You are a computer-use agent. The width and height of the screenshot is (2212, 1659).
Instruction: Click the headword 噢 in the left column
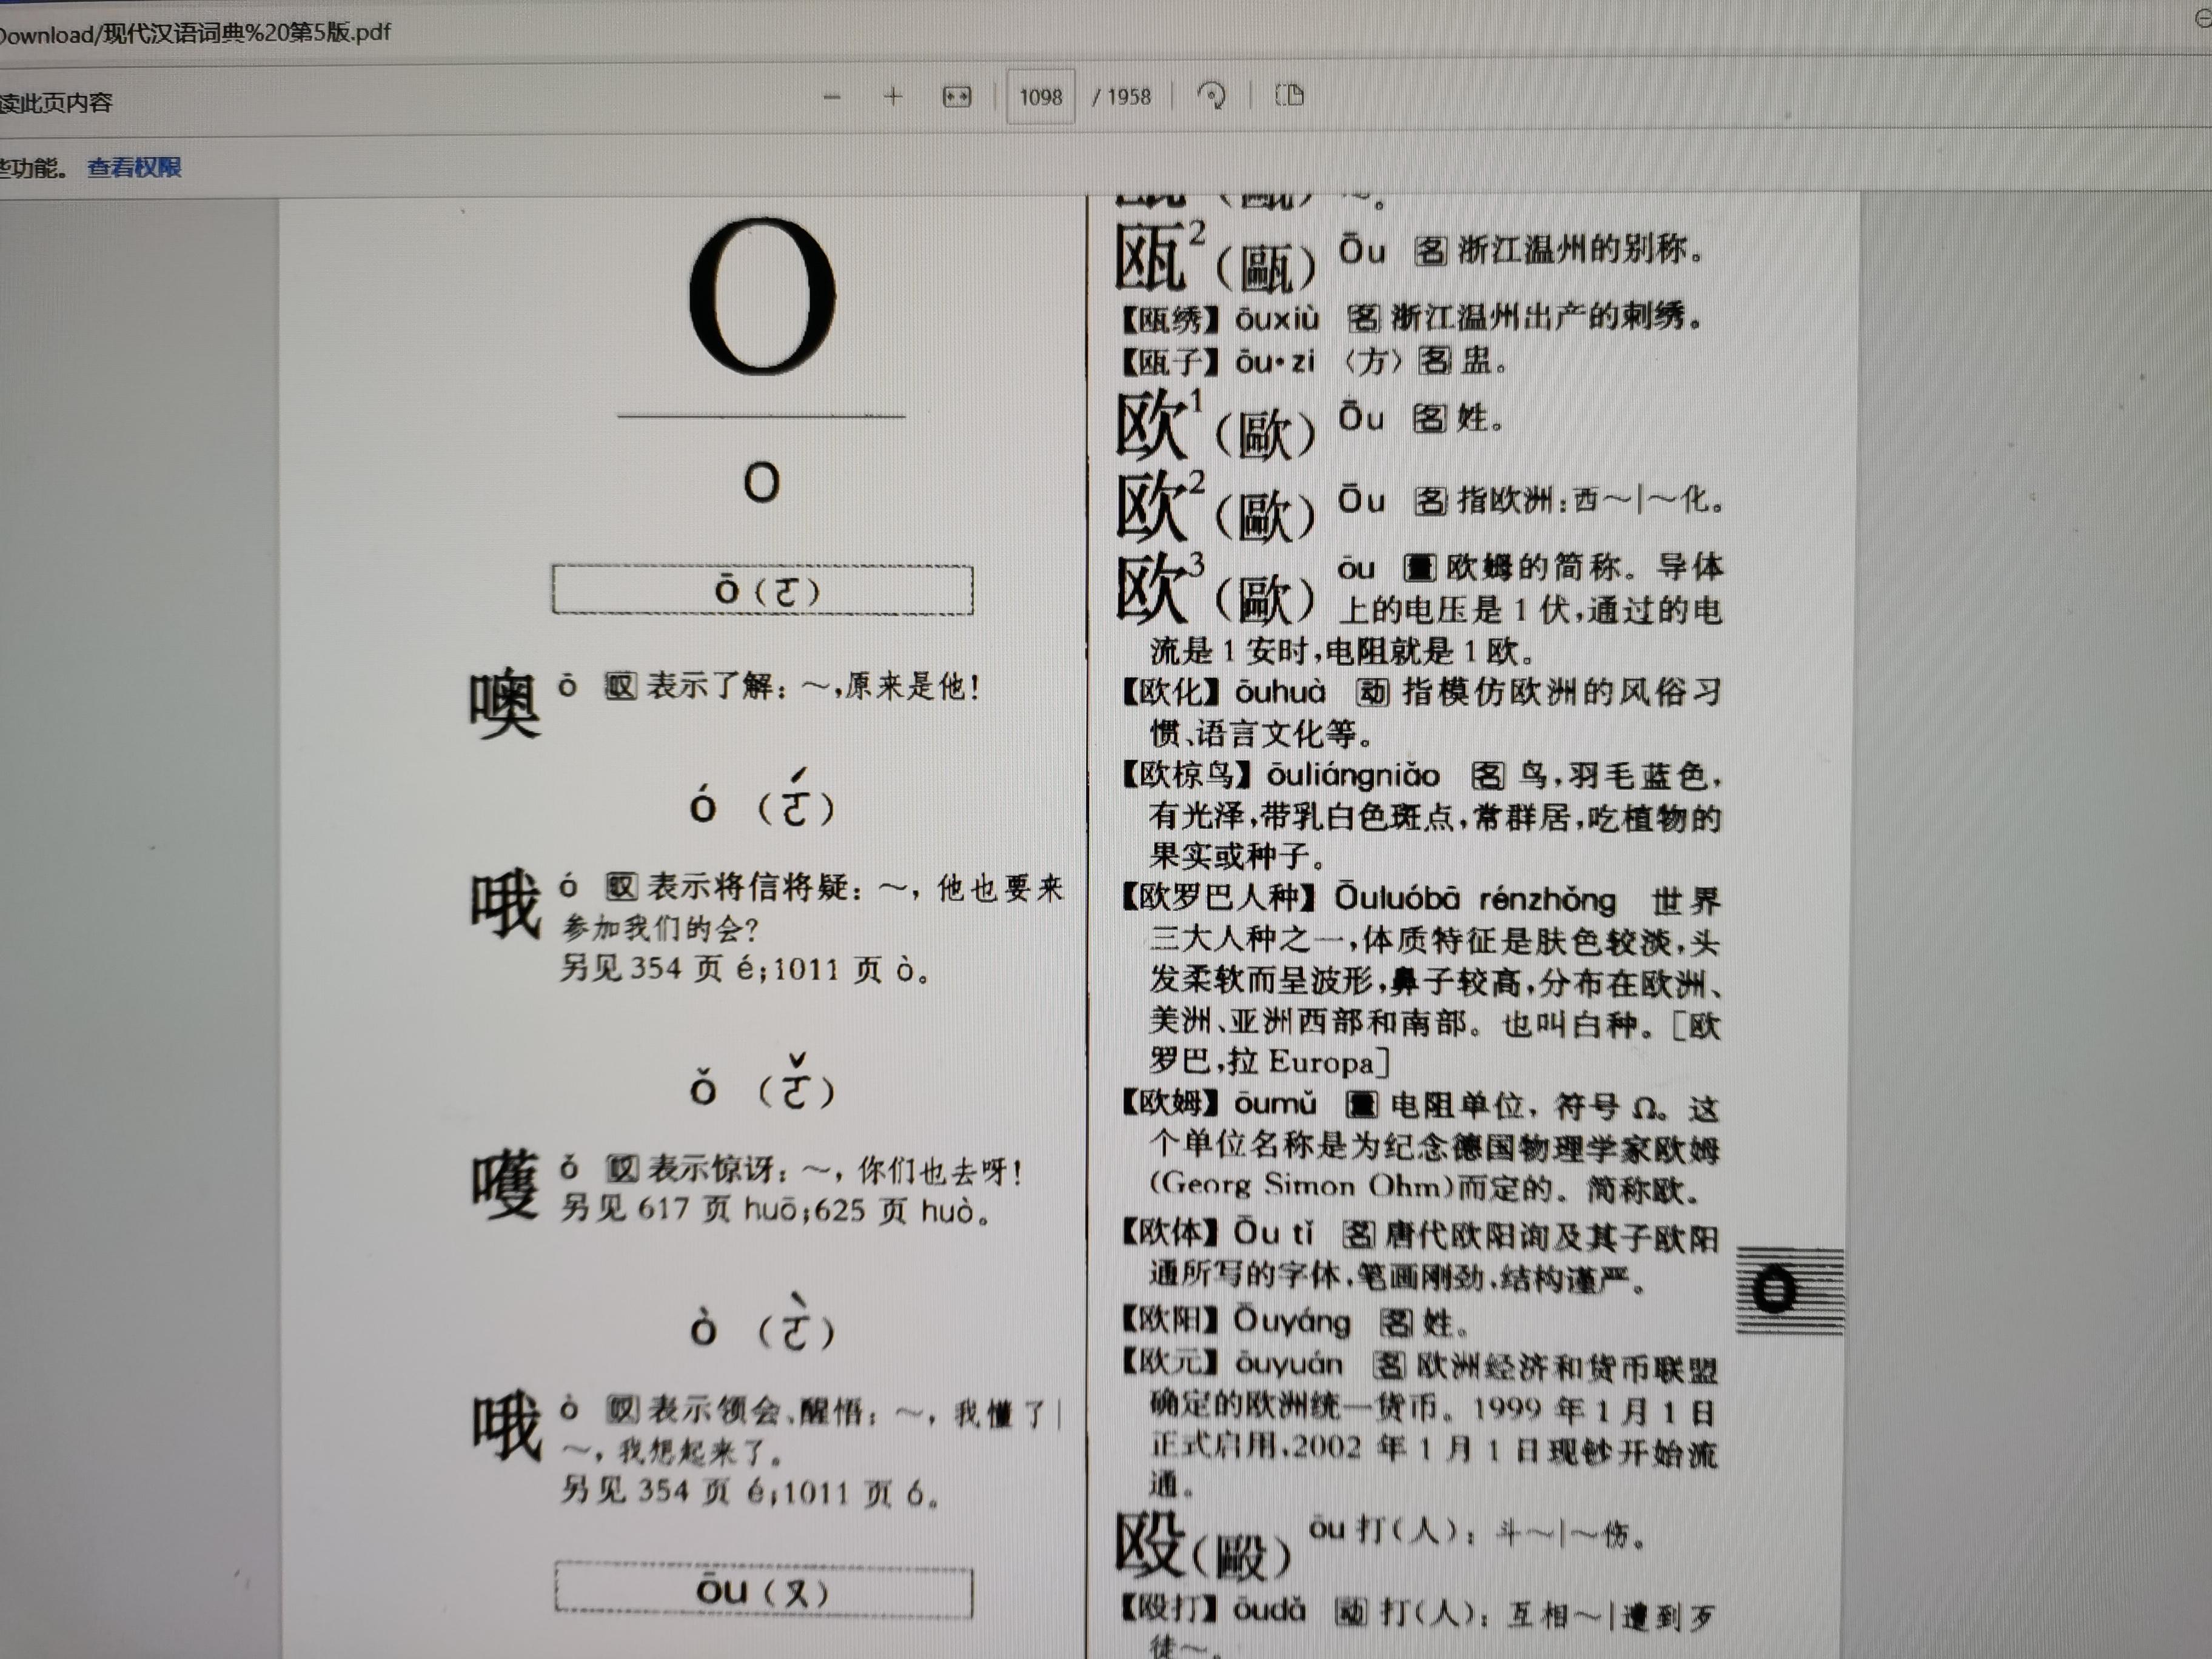pos(506,697)
